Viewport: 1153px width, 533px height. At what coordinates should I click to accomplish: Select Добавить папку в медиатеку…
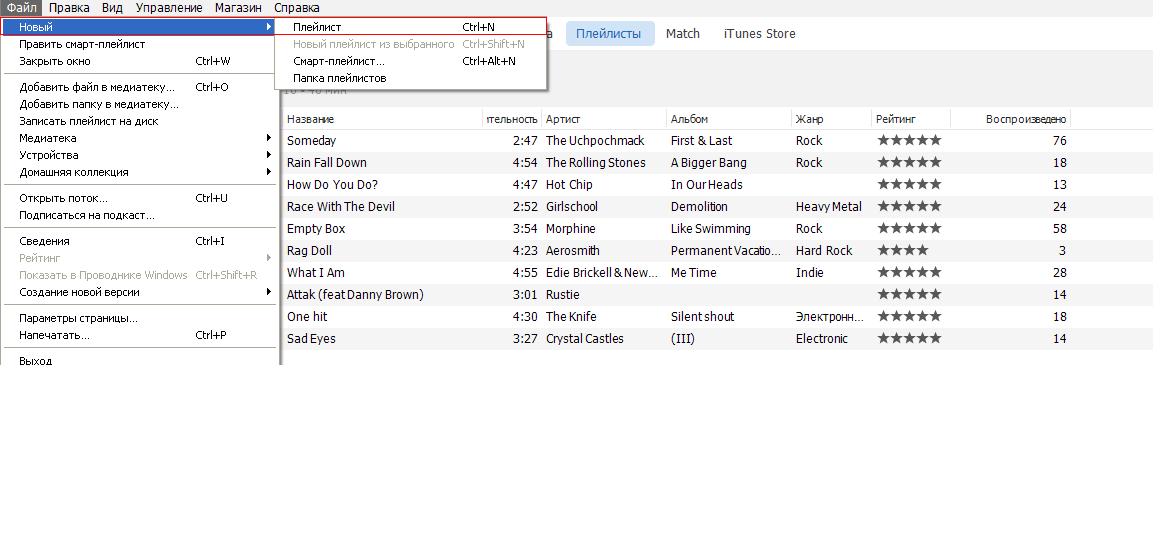click(139, 104)
